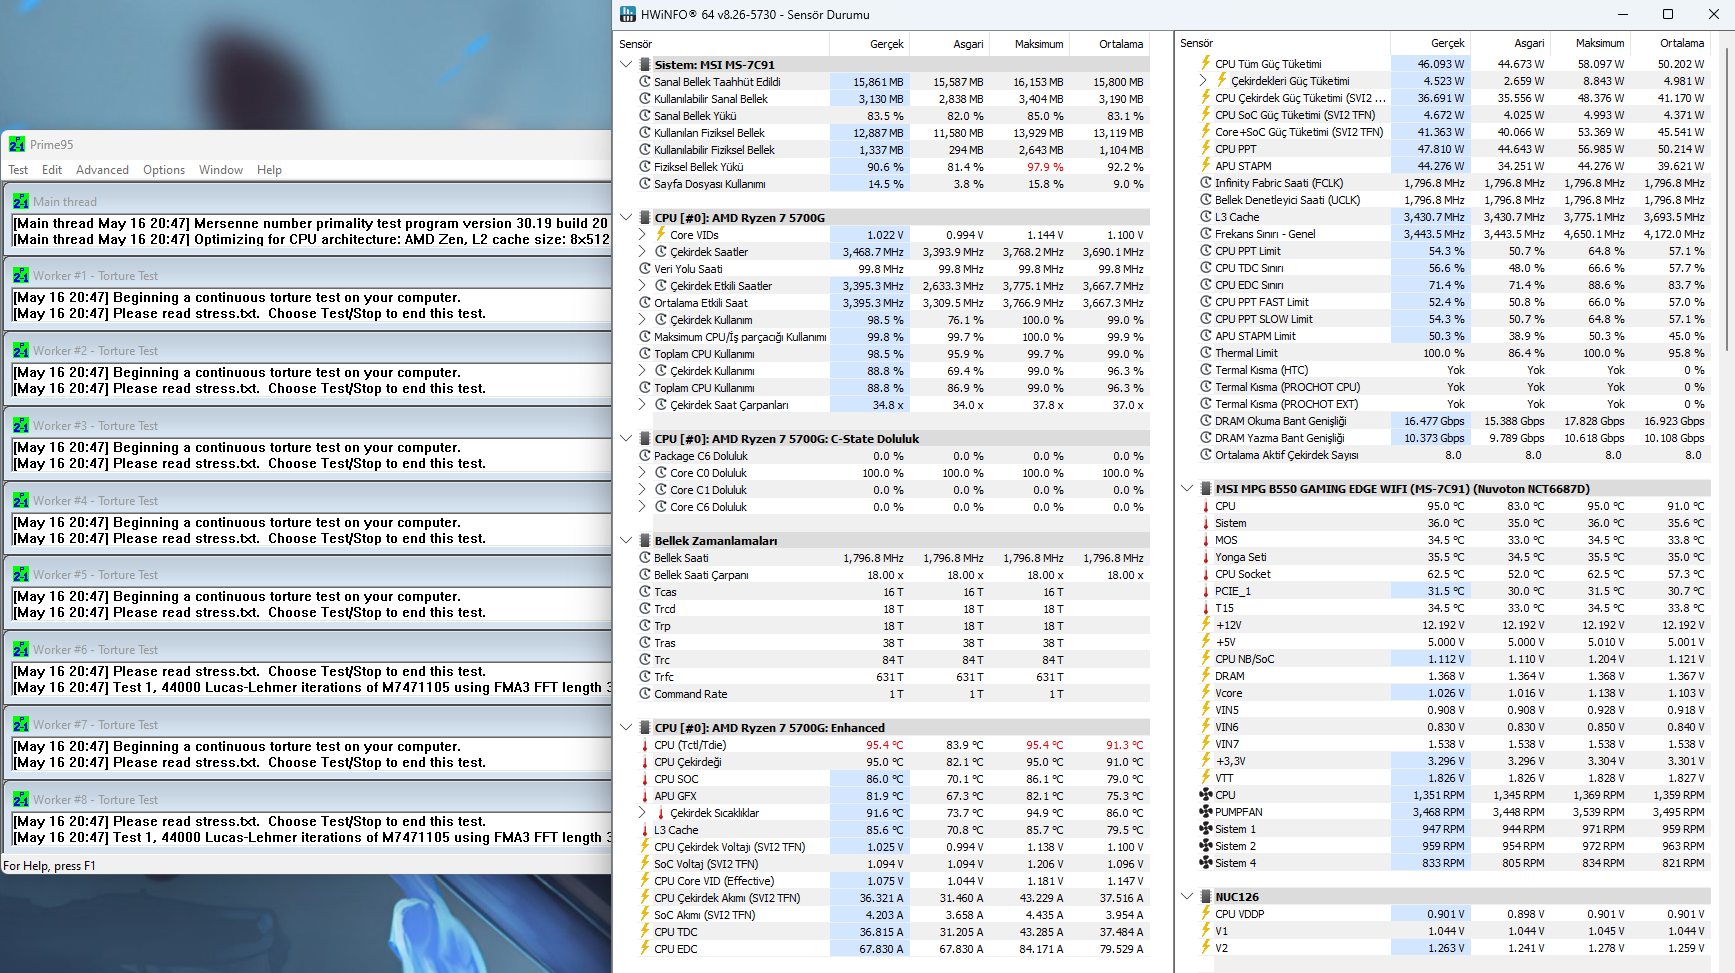Open the Advanced menu in Prime95
The image size is (1735, 973).
tap(102, 170)
